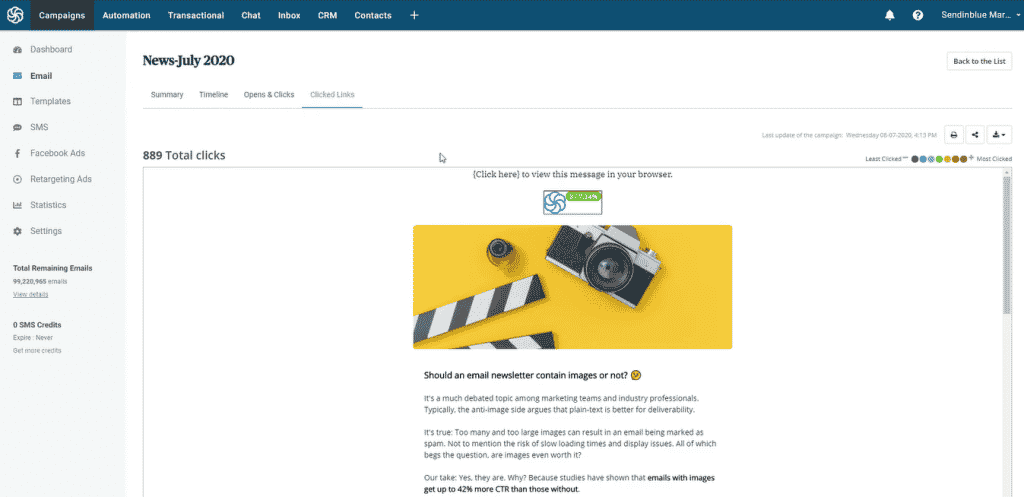
Task: Switch to the Opens & Clicks tab
Action: [269, 95]
